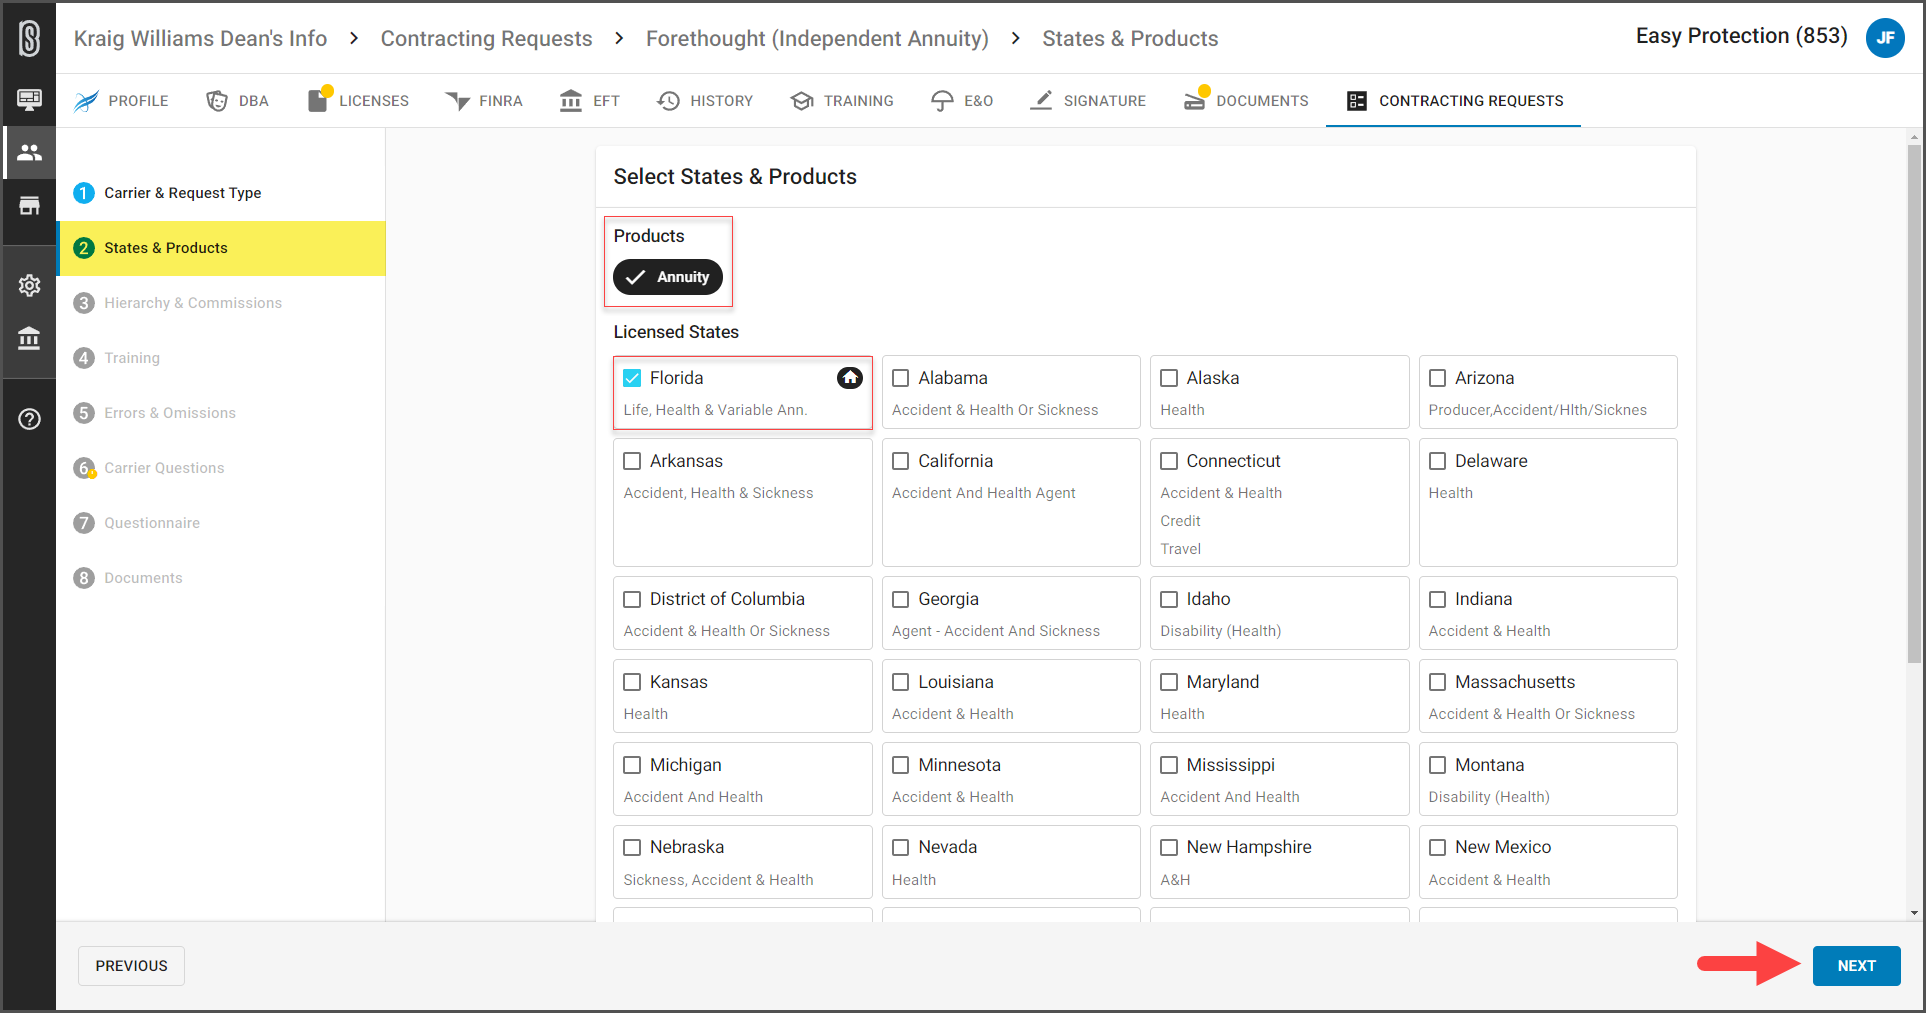This screenshot has width=1926, height=1013.
Task: Click the JF user avatar
Action: [1885, 38]
